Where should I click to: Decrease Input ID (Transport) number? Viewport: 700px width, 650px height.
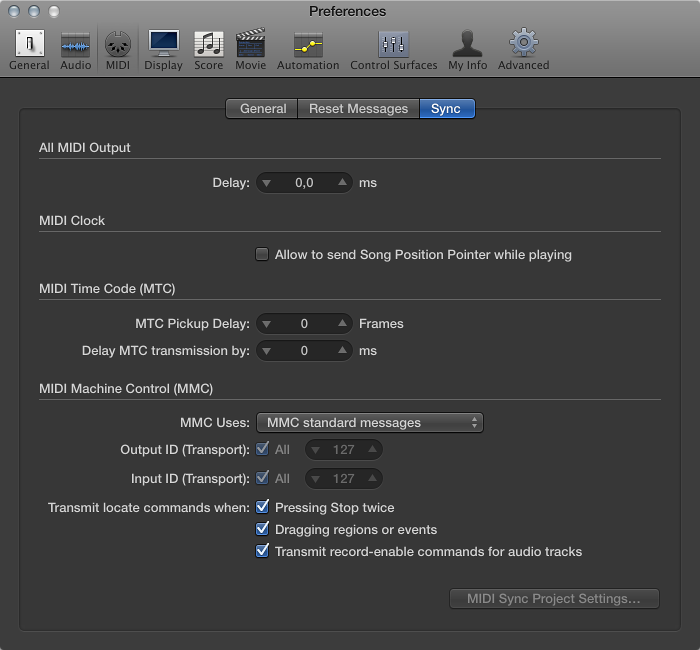pos(316,479)
